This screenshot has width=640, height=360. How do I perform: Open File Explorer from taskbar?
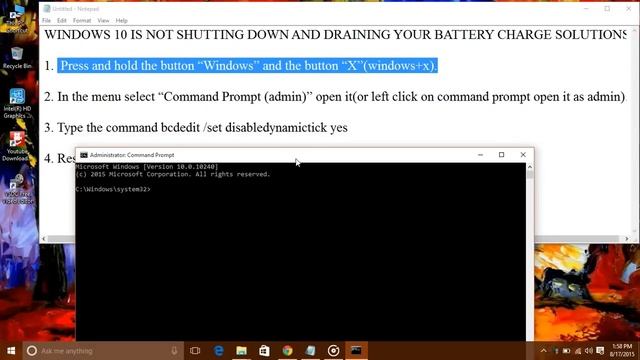coord(241,351)
